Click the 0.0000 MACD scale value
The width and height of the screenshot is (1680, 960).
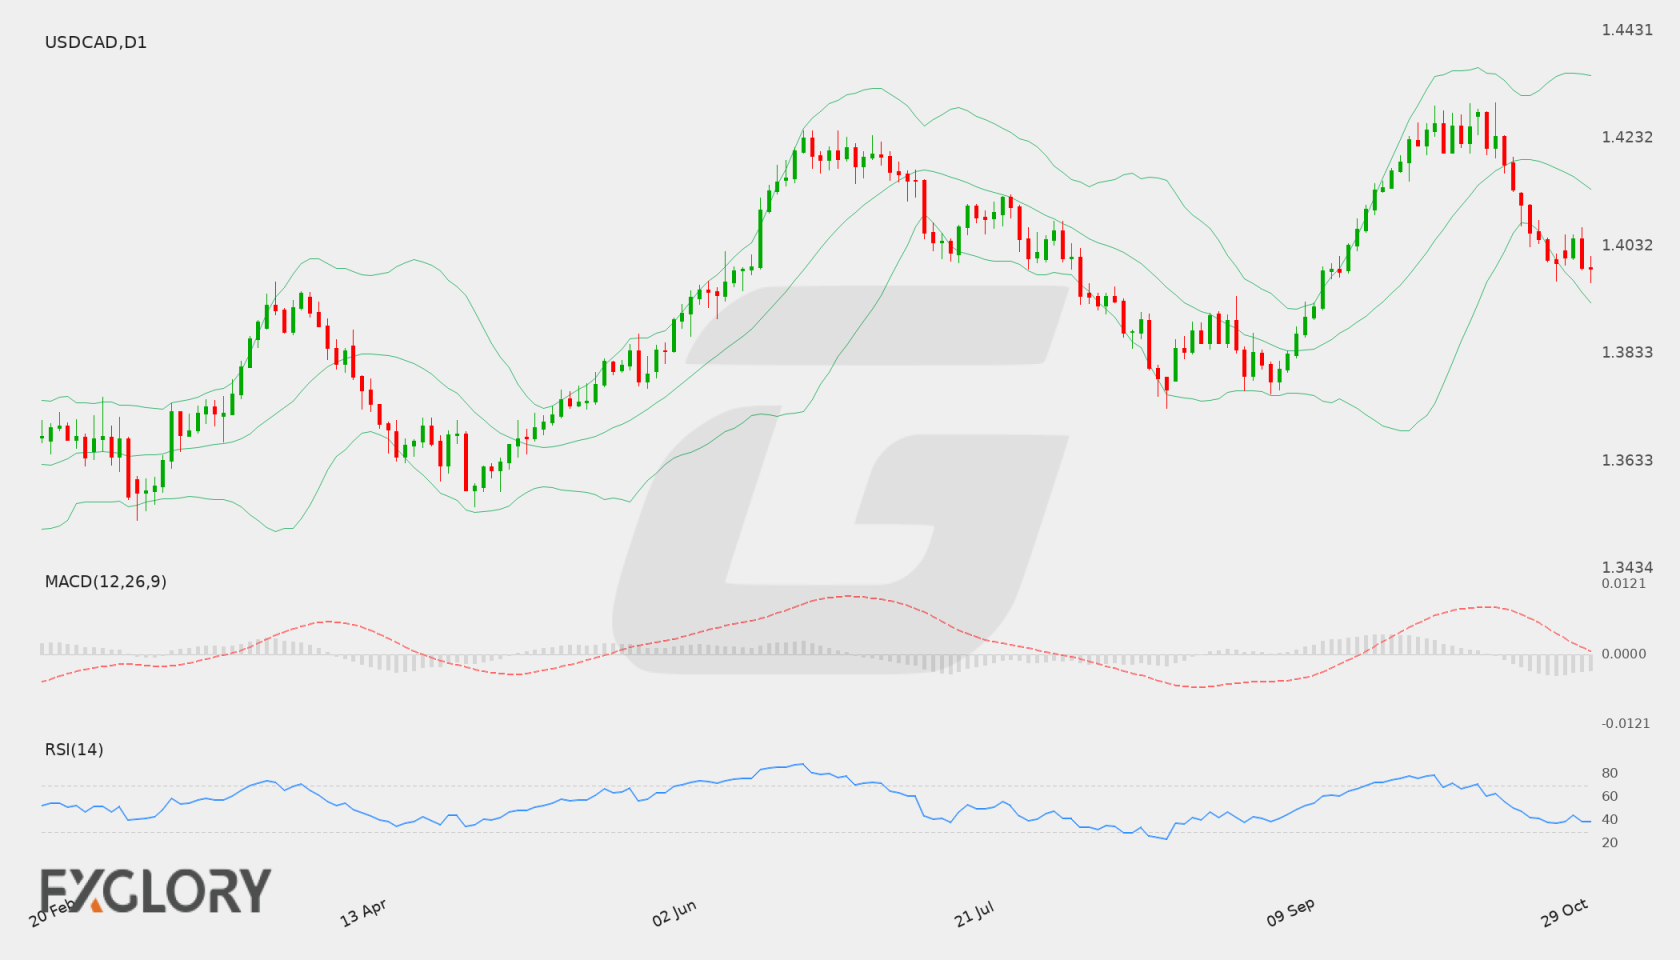click(x=1624, y=653)
